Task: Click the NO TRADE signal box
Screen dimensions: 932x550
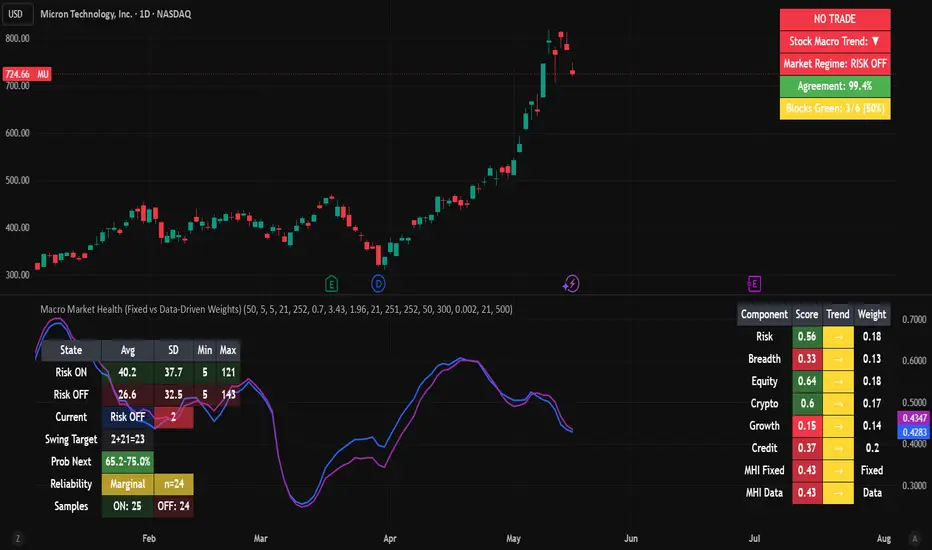Action: [x=835, y=19]
